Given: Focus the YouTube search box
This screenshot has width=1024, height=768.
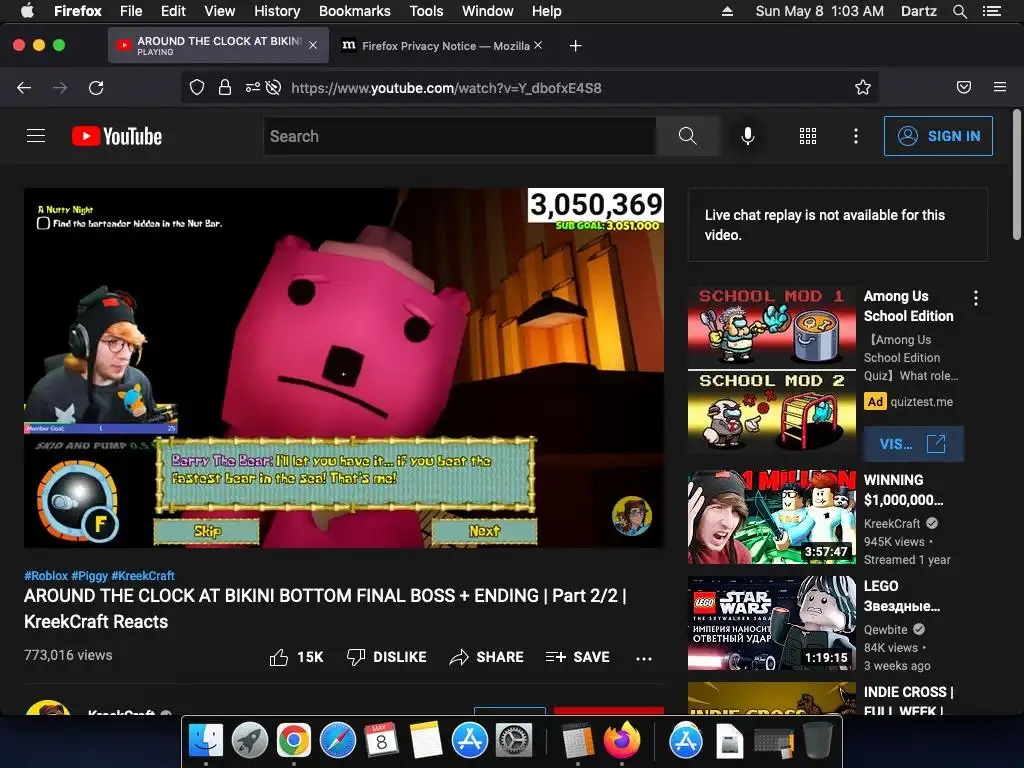Looking at the screenshot, I should [x=460, y=136].
